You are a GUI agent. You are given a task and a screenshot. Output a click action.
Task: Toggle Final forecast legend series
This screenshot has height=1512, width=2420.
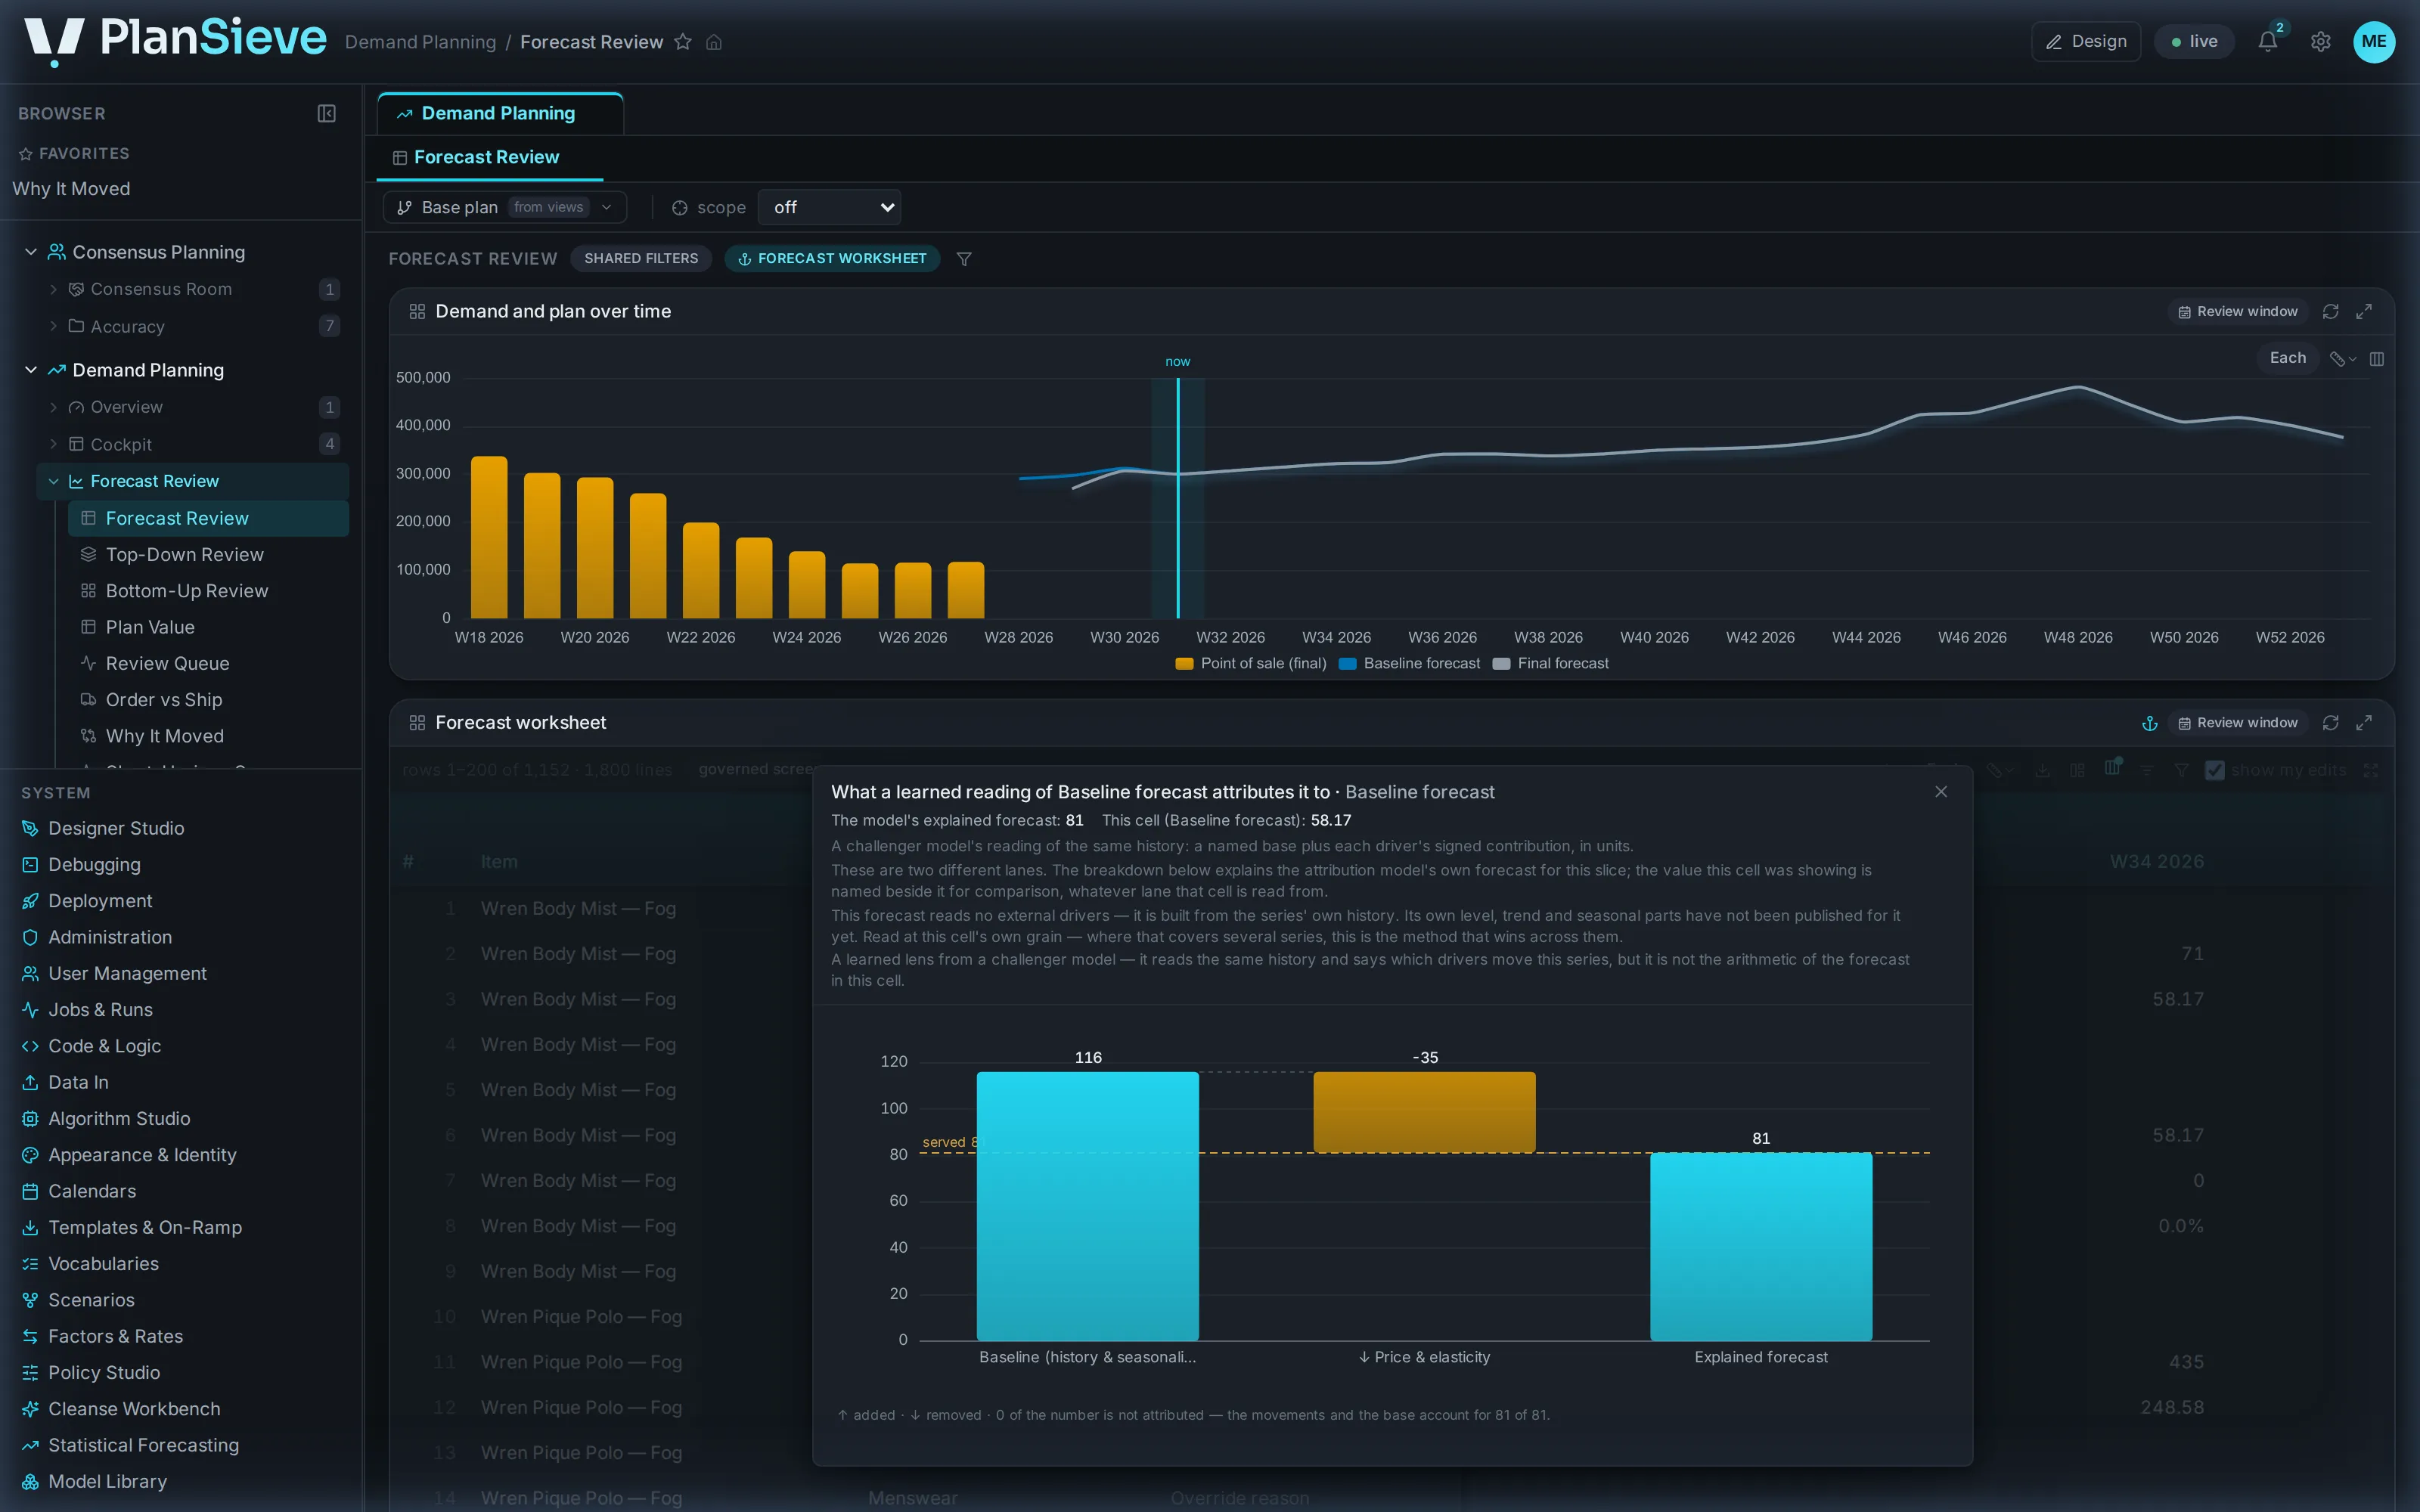click(1551, 664)
